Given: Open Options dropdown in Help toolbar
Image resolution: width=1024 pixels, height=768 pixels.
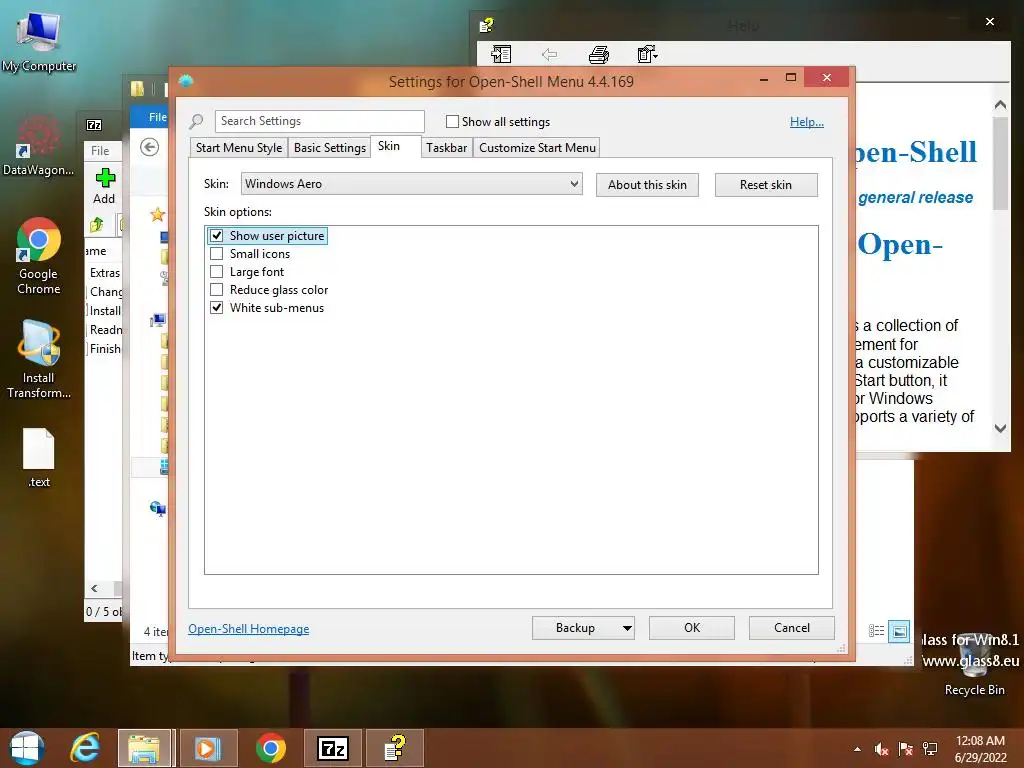Looking at the screenshot, I should (x=647, y=55).
